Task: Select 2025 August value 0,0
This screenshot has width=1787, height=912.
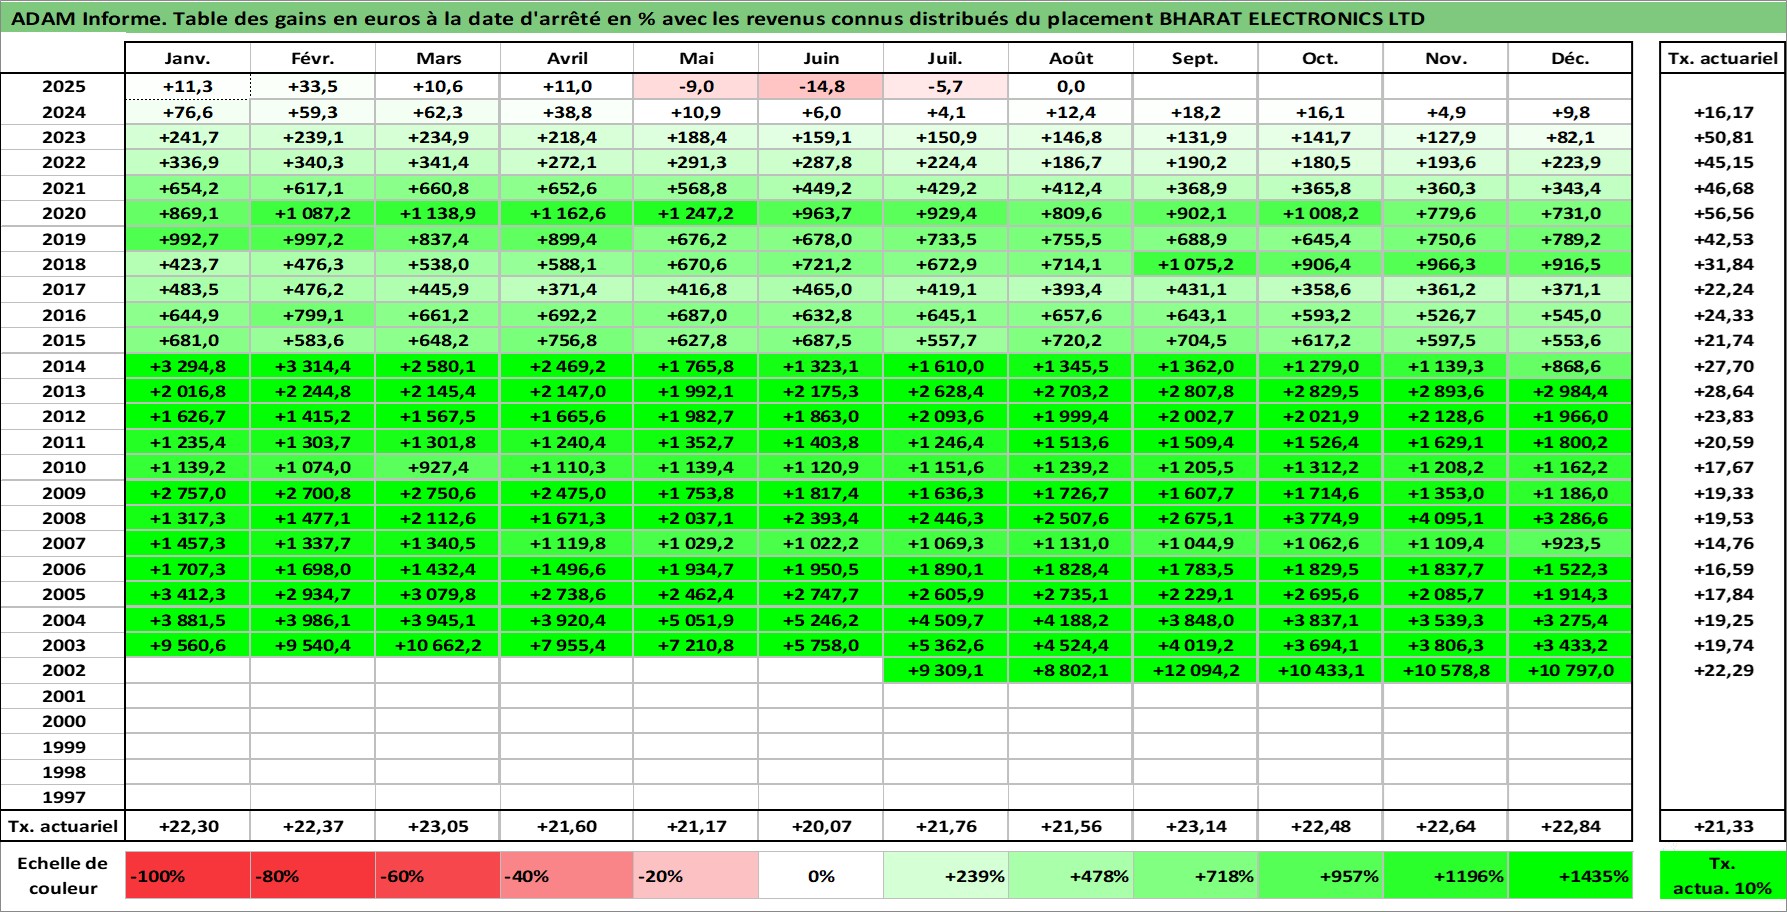Action: tap(1070, 87)
